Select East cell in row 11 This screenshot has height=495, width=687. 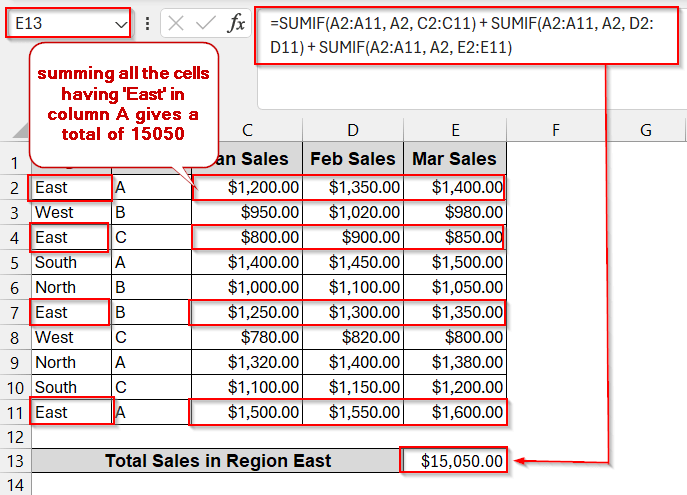point(71,412)
